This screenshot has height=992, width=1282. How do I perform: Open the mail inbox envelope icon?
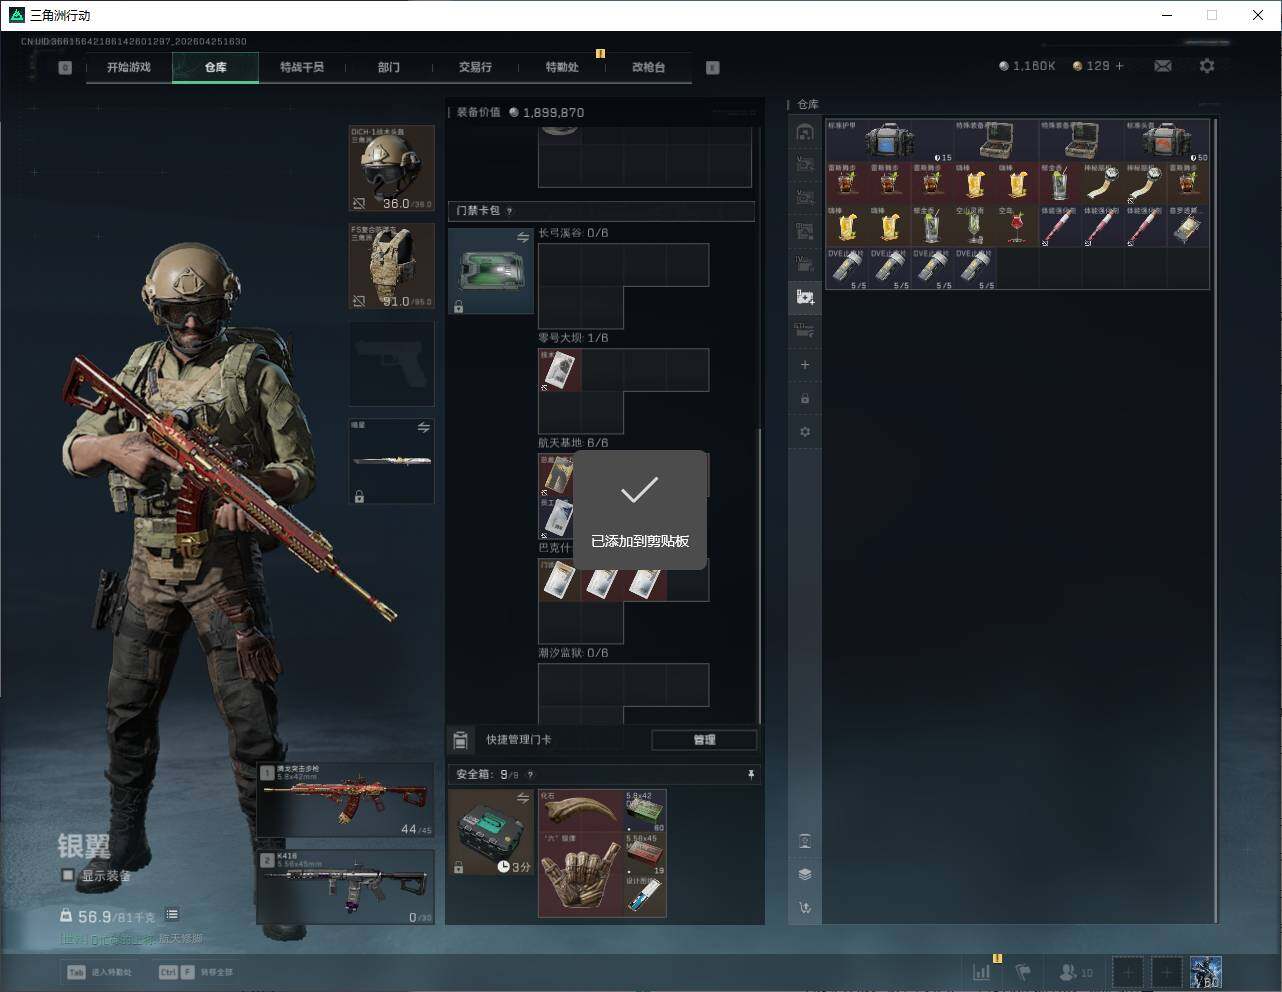1163,66
